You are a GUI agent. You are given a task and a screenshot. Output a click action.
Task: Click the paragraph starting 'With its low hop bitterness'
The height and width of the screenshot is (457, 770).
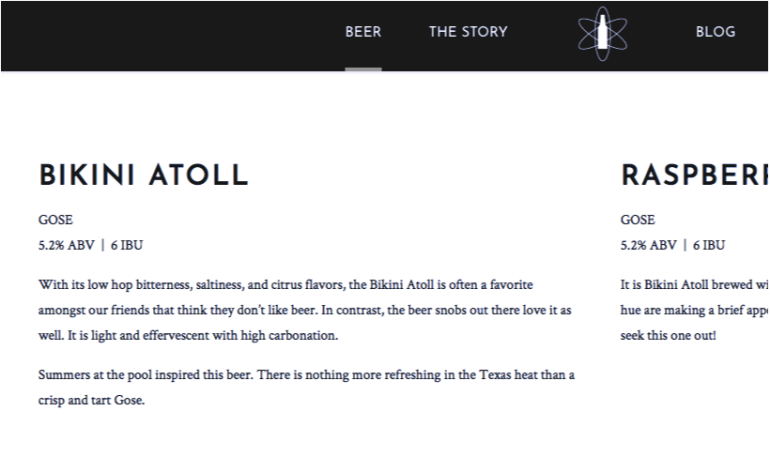305,310
